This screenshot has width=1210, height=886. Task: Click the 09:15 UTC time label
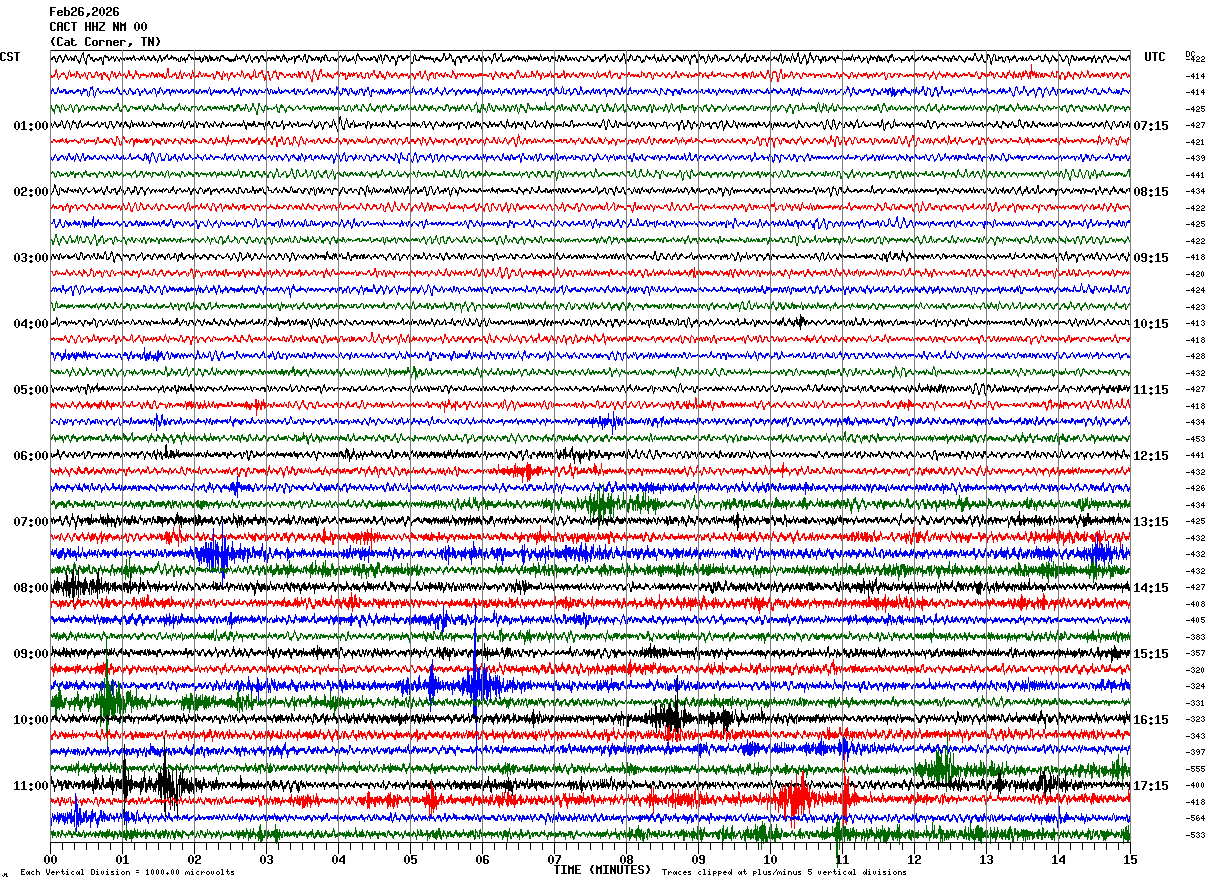tap(1151, 258)
